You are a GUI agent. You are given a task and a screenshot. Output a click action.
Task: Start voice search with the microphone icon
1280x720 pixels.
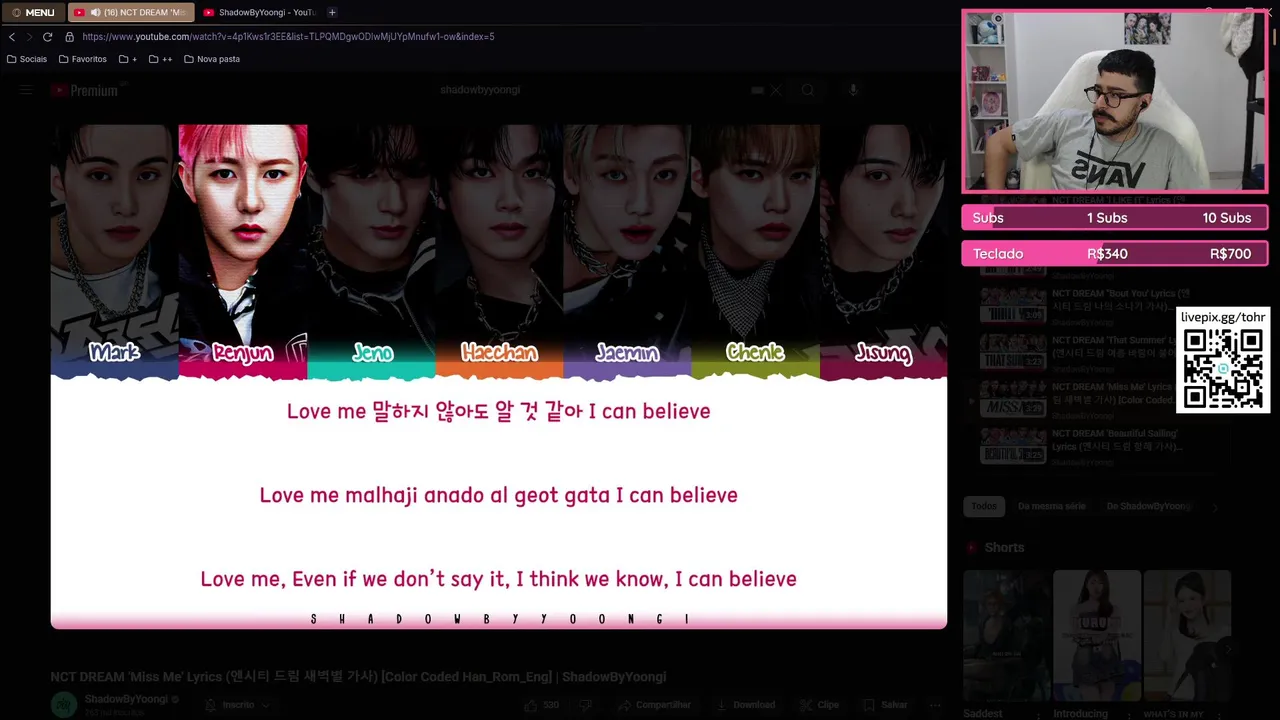tap(852, 90)
